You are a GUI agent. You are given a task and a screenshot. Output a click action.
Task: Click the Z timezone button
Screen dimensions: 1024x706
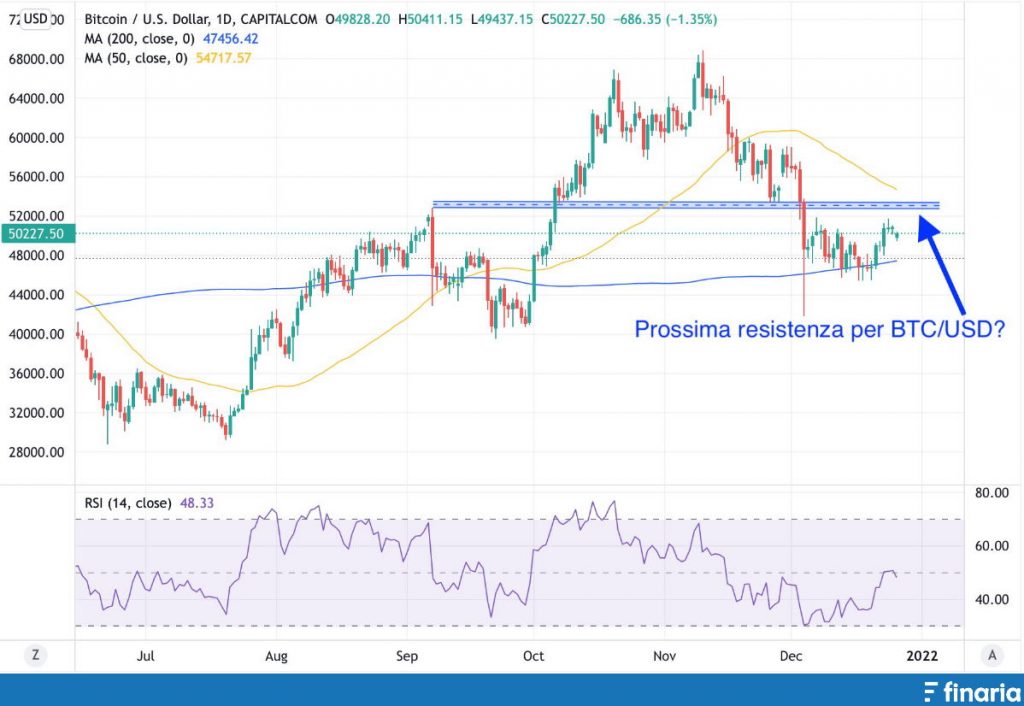click(x=36, y=654)
